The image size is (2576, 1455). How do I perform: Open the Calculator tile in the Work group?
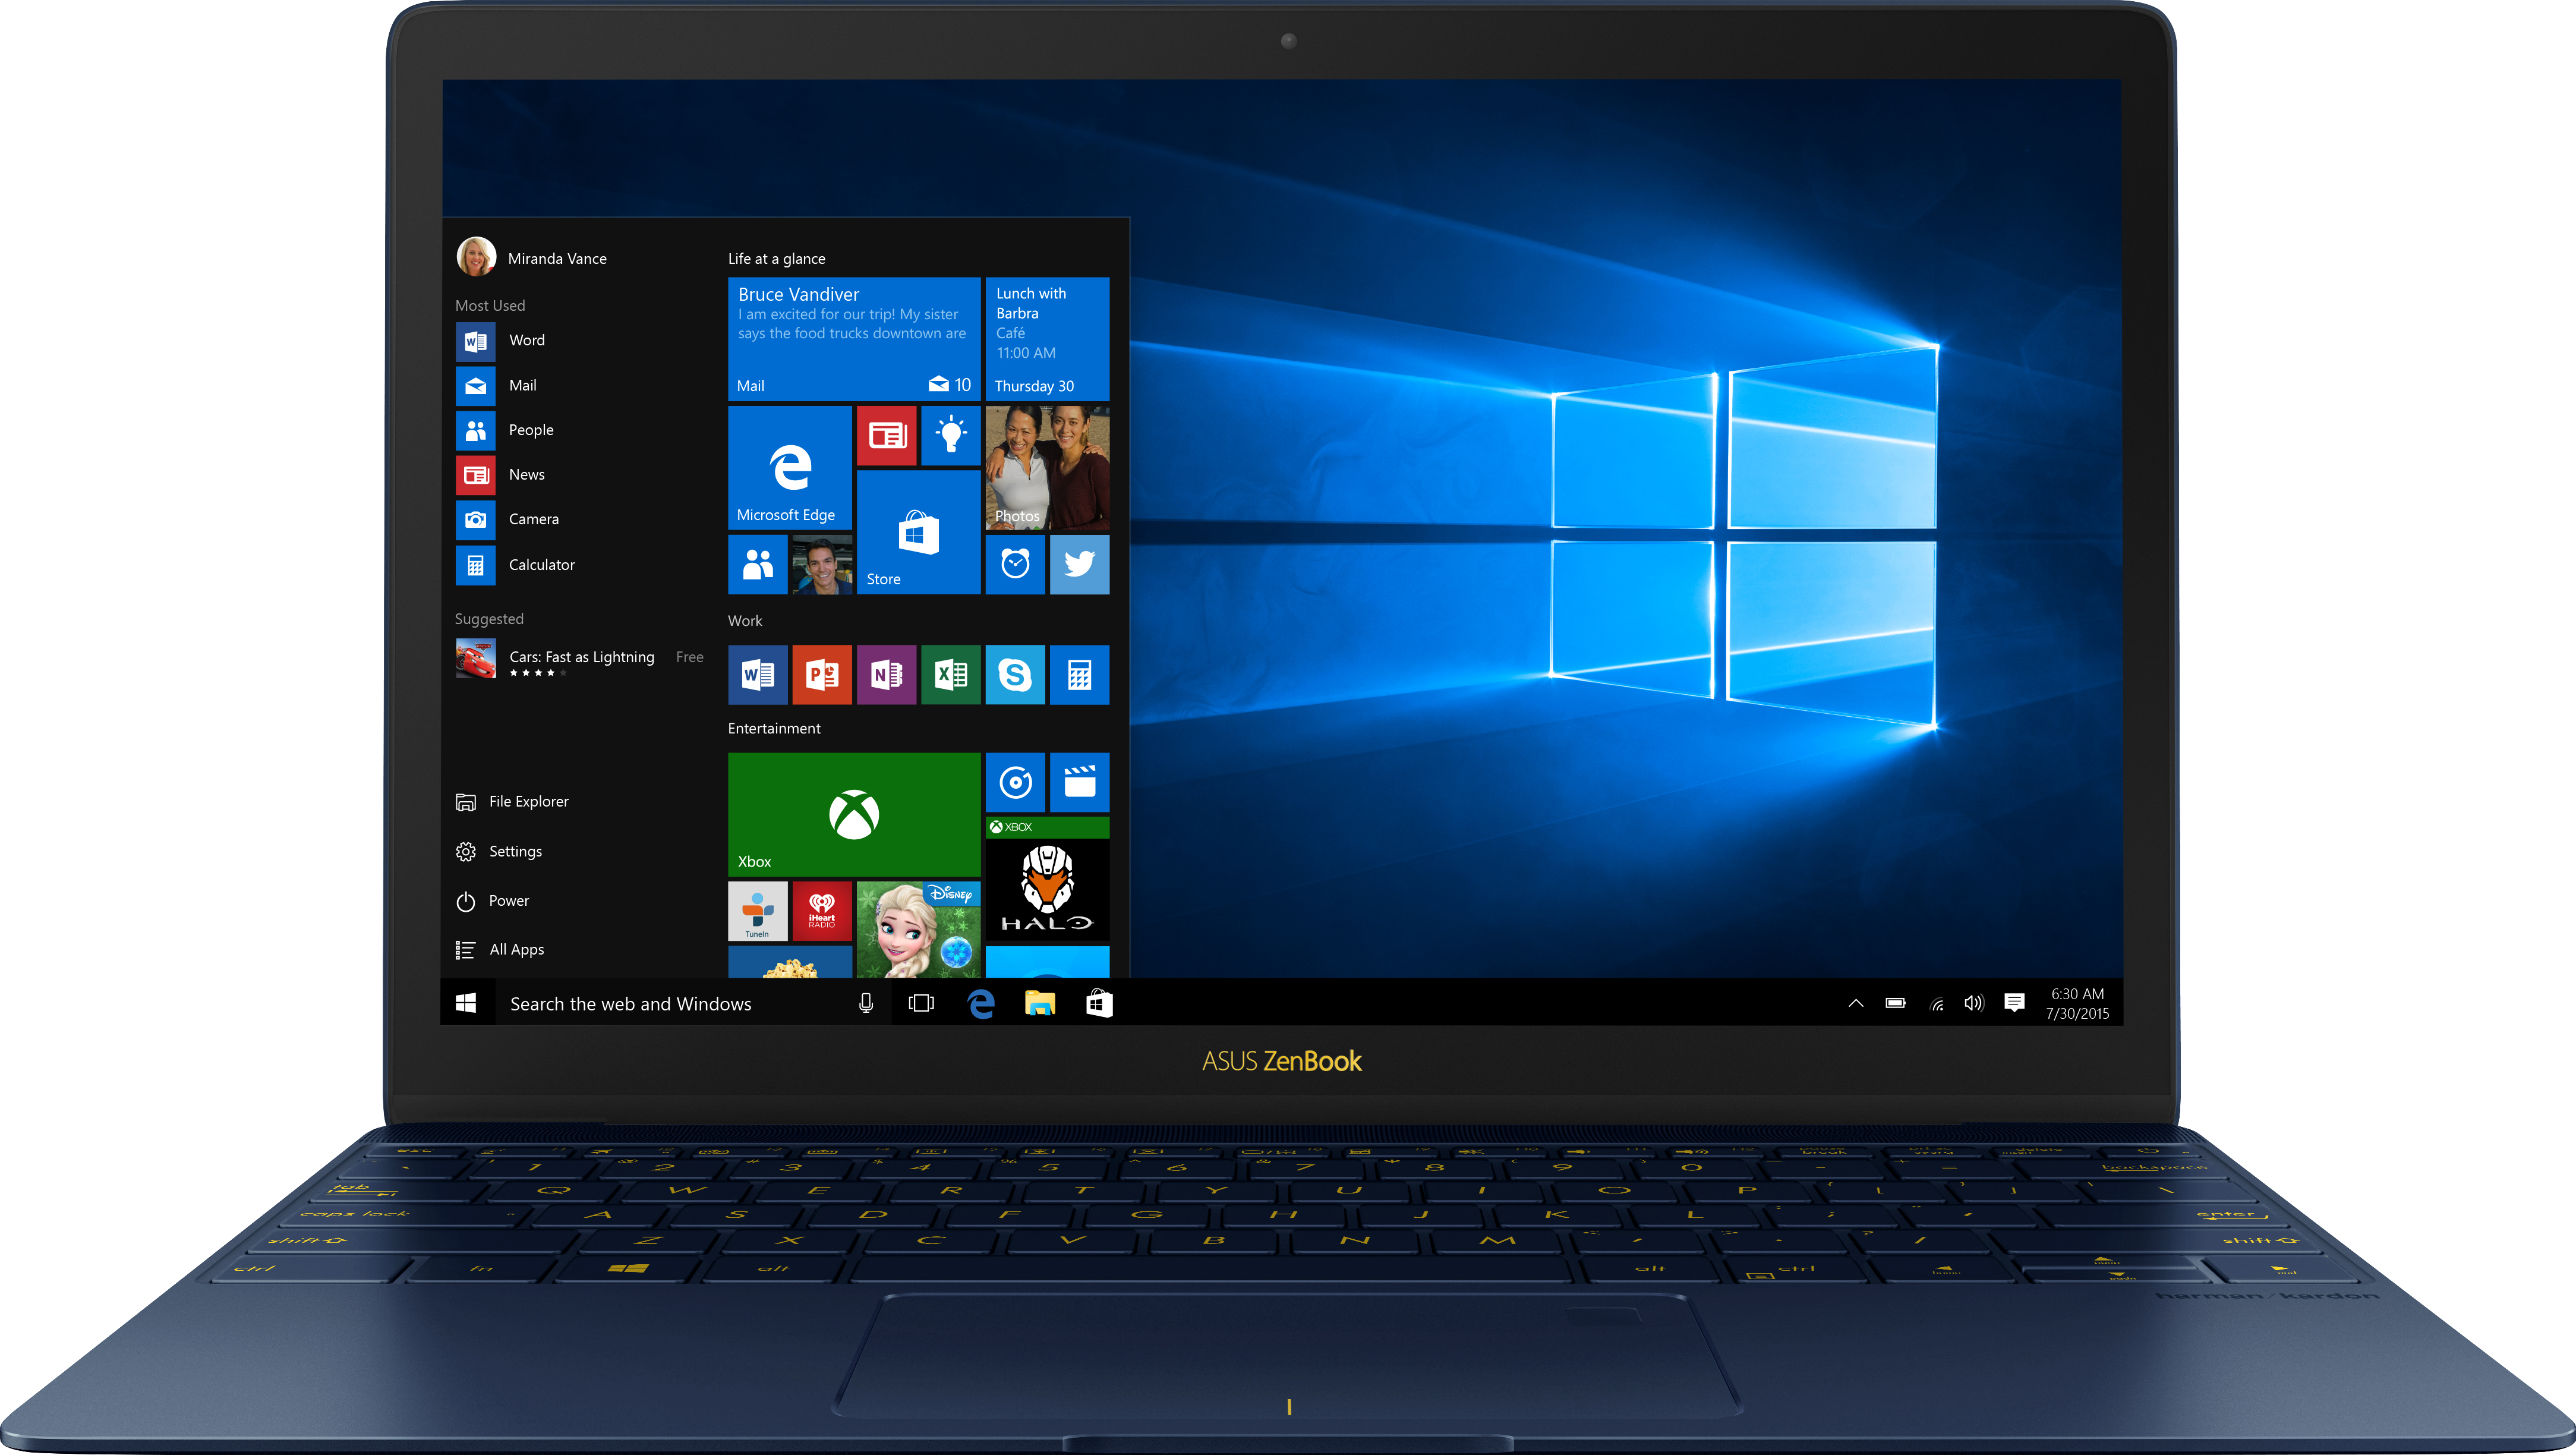tap(1079, 674)
